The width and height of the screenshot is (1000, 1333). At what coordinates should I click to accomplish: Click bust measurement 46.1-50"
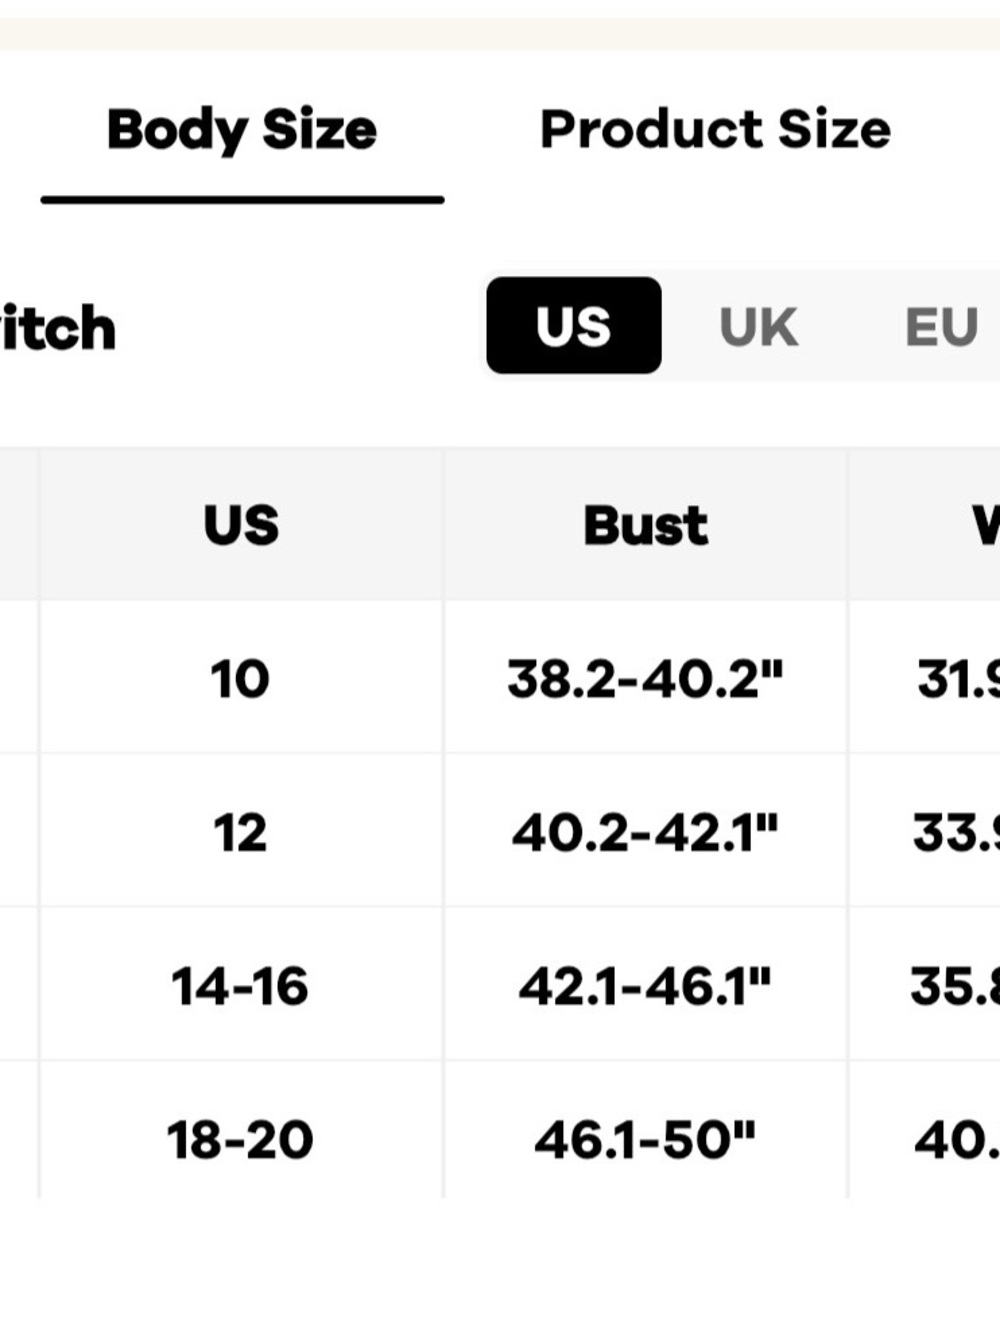[x=645, y=1139]
